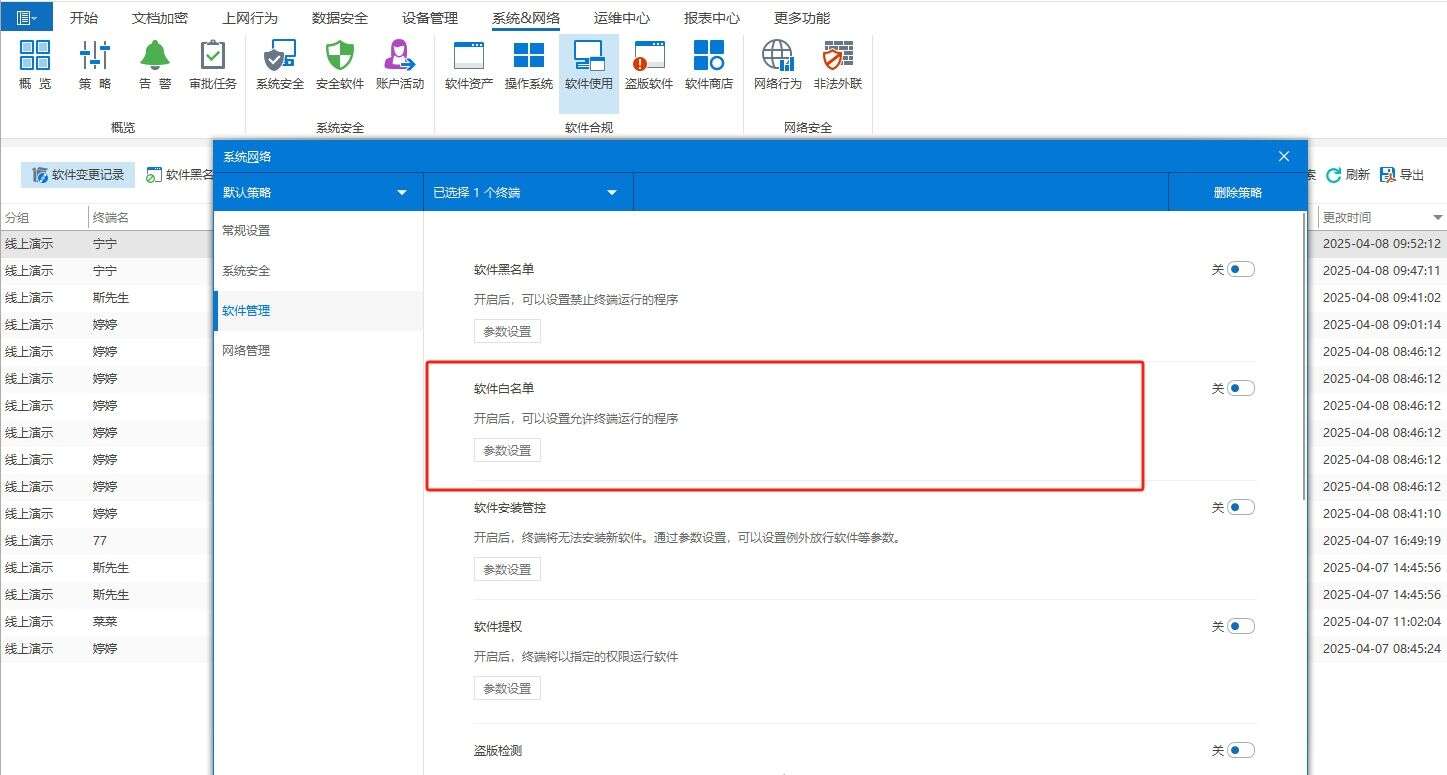Screen dimensions: 1447x775
Task: Click the 软件使用 icon
Action: [588, 63]
